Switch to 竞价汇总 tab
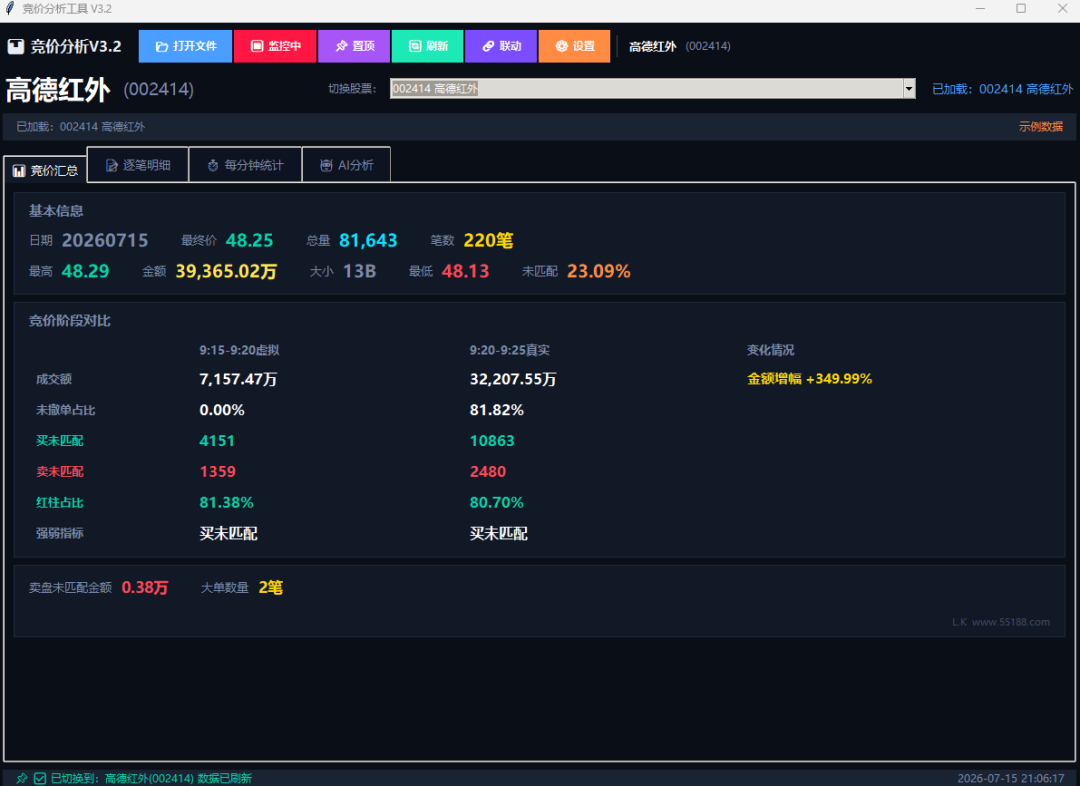1080x786 pixels. [45, 170]
